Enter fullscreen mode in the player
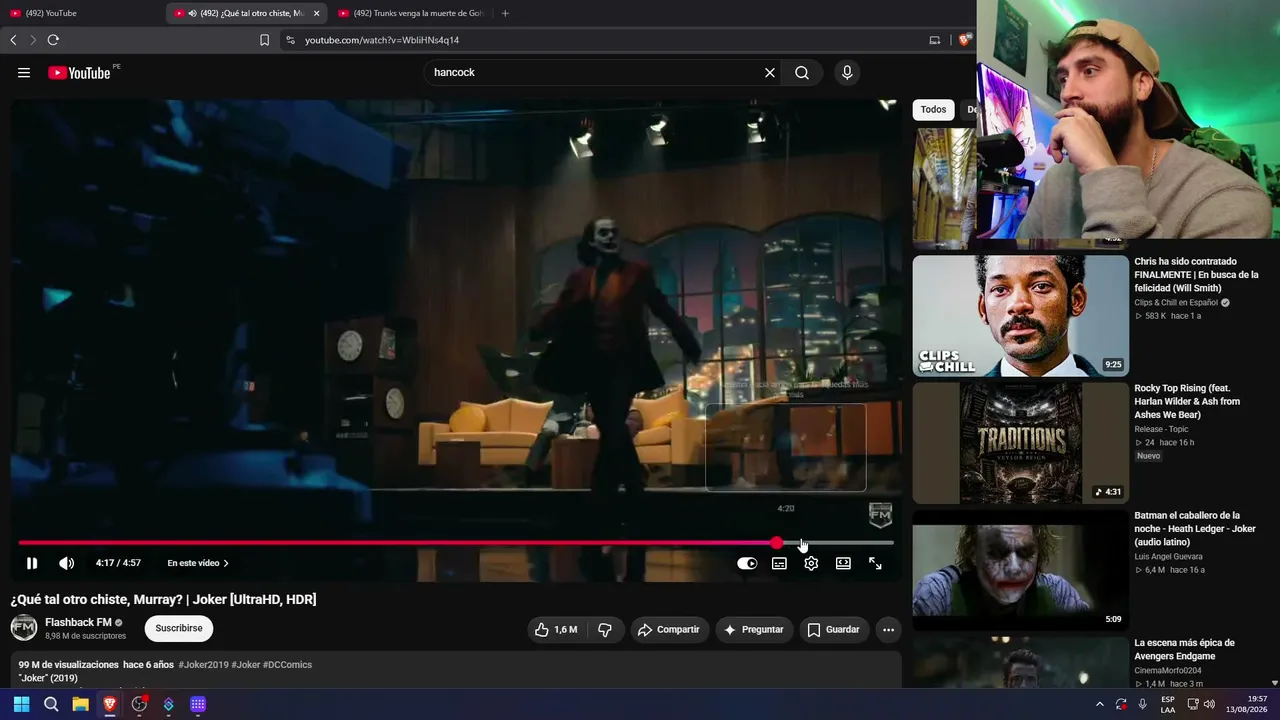Image resolution: width=1280 pixels, height=720 pixels. [x=875, y=564]
